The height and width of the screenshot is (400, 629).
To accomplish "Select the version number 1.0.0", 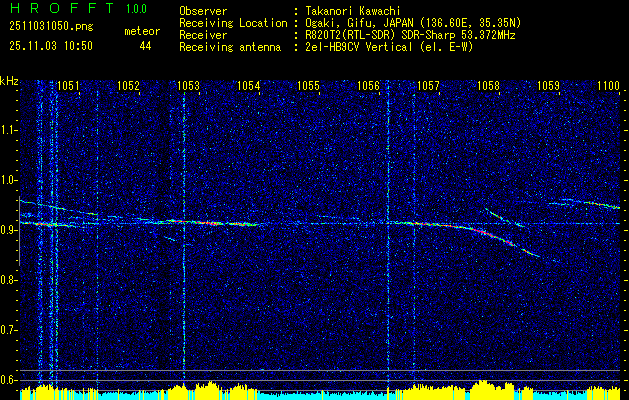I will (x=136, y=9).
